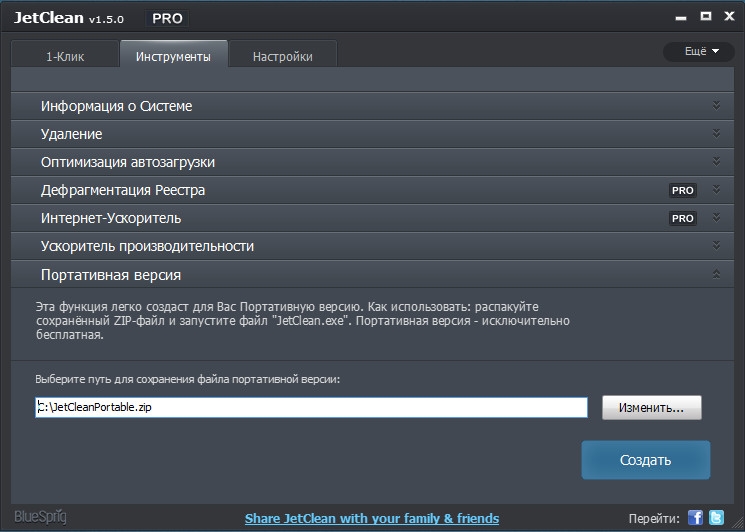
Task: Close the JetClean window
Action: click(x=727, y=16)
